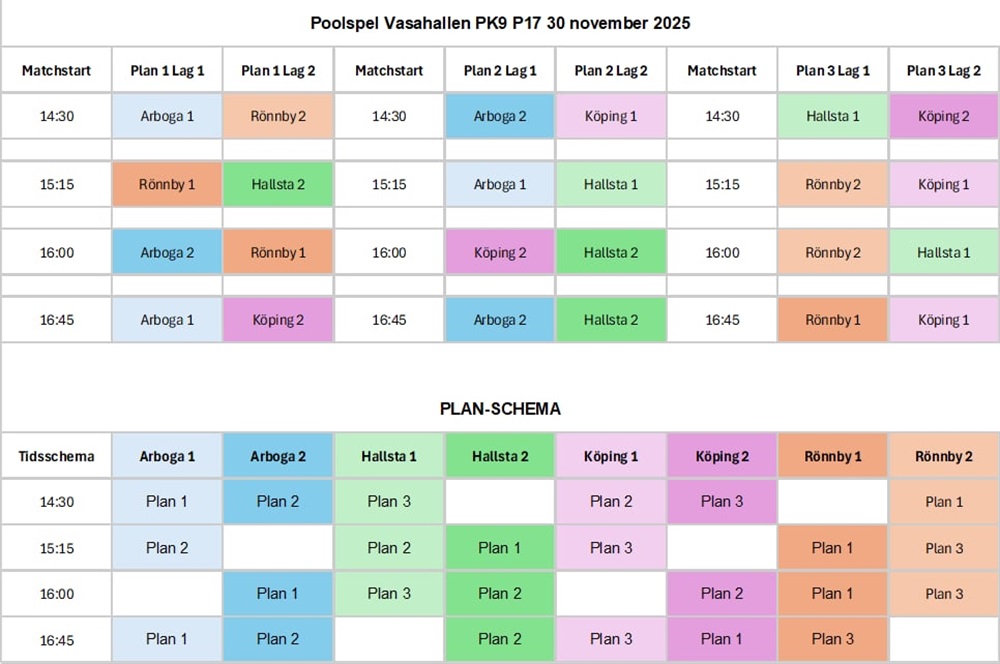Click the "Plan 1 Lag 1" column header
This screenshot has width=1000, height=664.
pos(167,71)
